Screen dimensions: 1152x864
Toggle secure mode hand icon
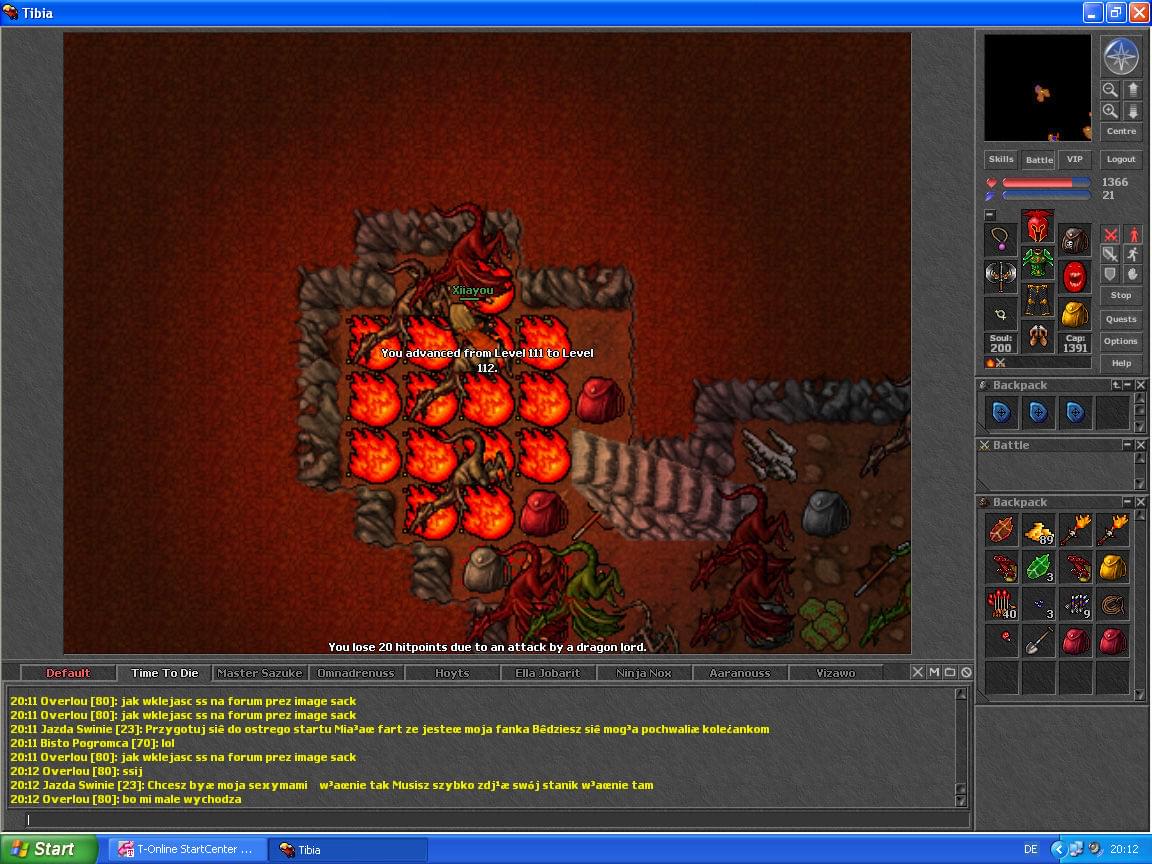pyautogui.click(x=1133, y=274)
